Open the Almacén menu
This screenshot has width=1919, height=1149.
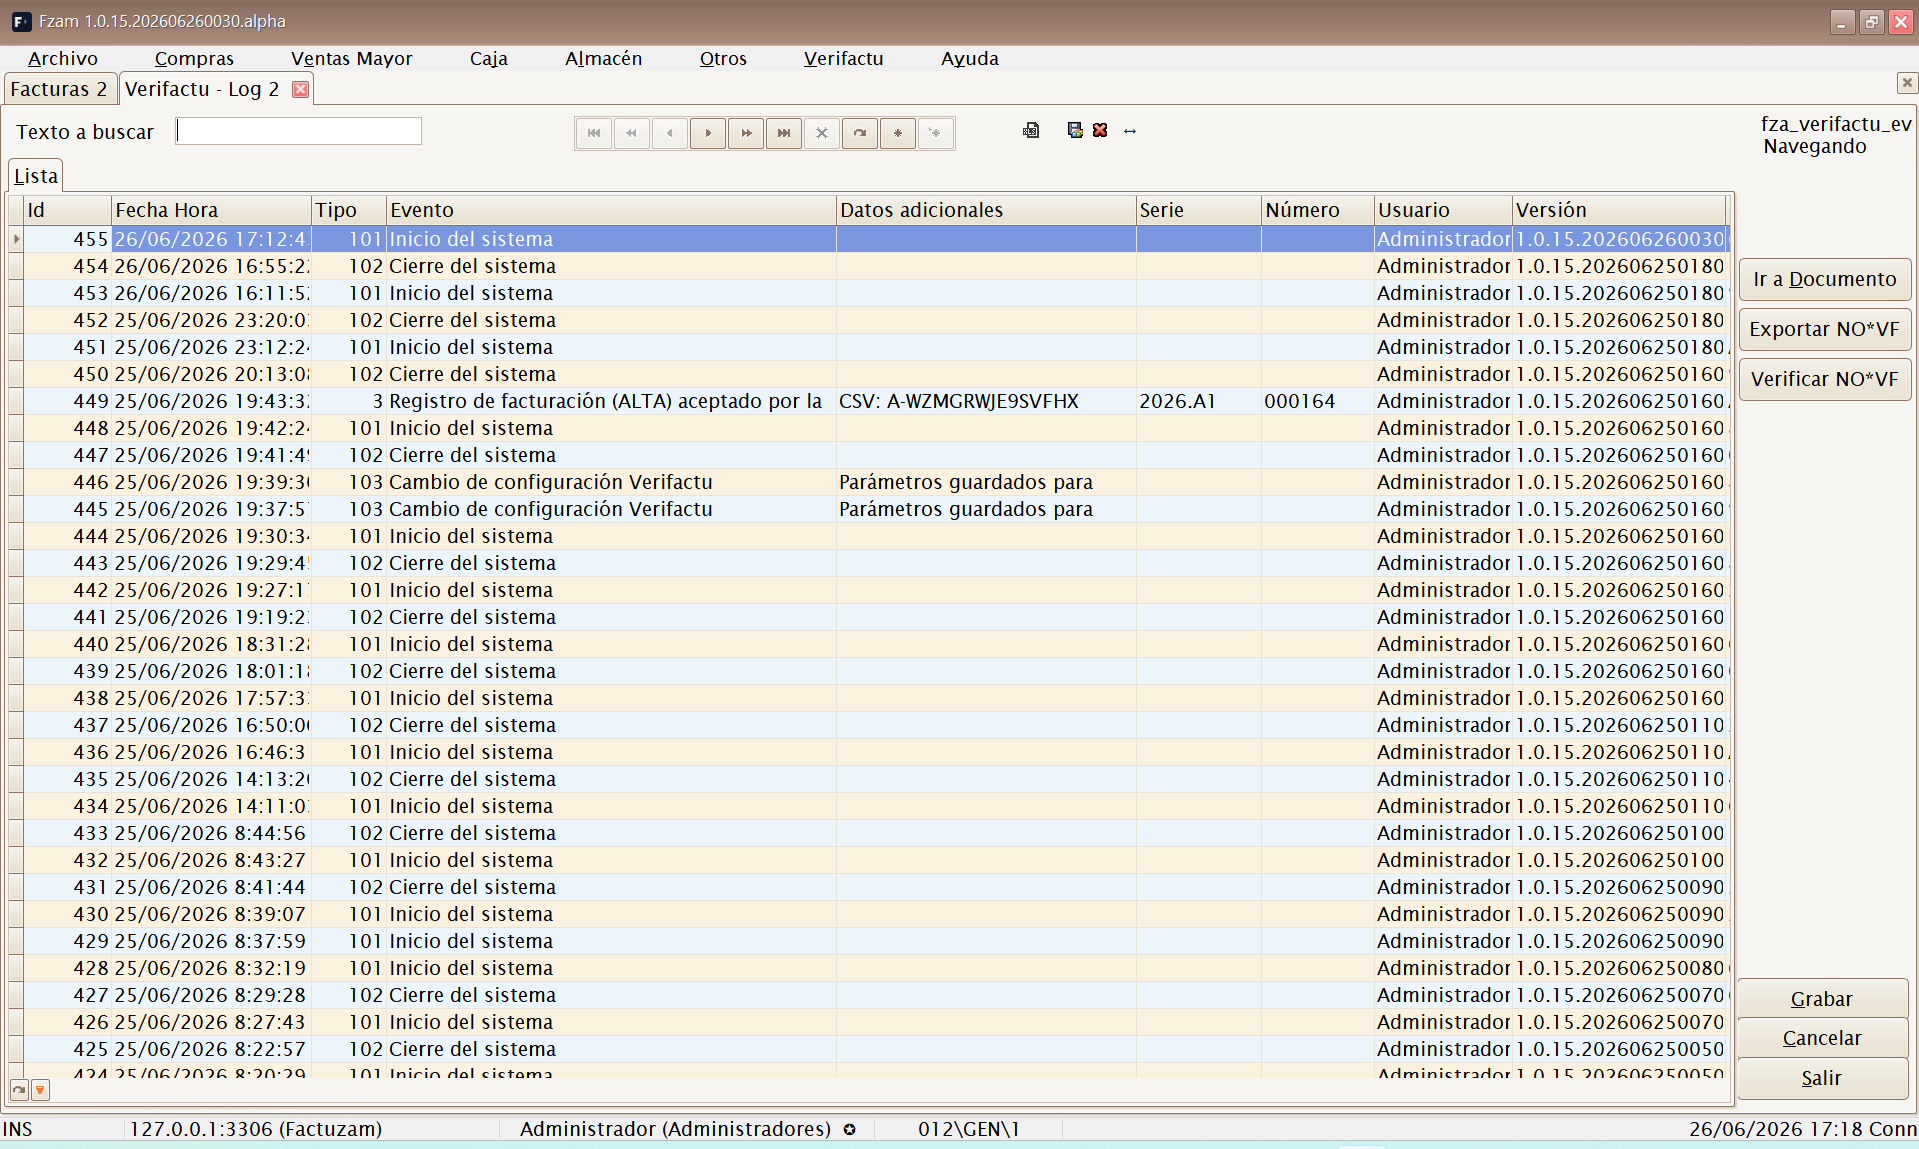click(x=604, y=59)
